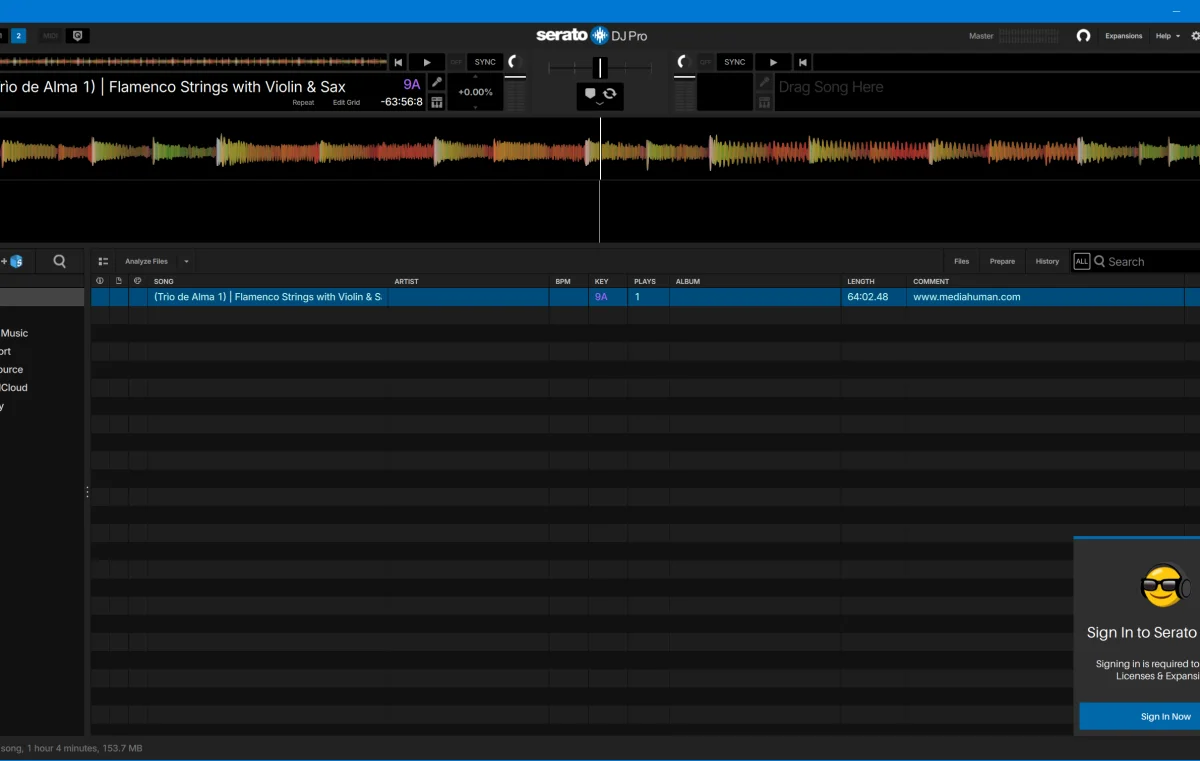
Task: Toggle the library view mode icon
Action: 103,261
